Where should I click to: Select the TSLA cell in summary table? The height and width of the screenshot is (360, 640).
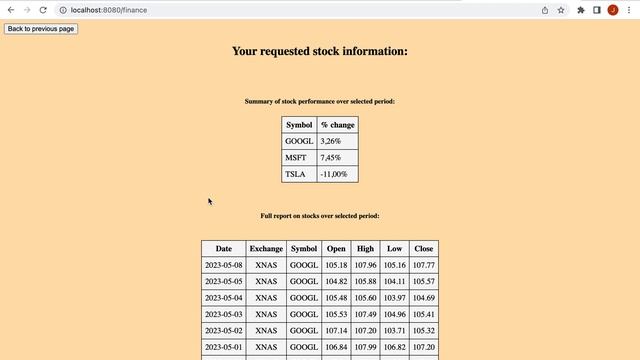coord(299,174)
